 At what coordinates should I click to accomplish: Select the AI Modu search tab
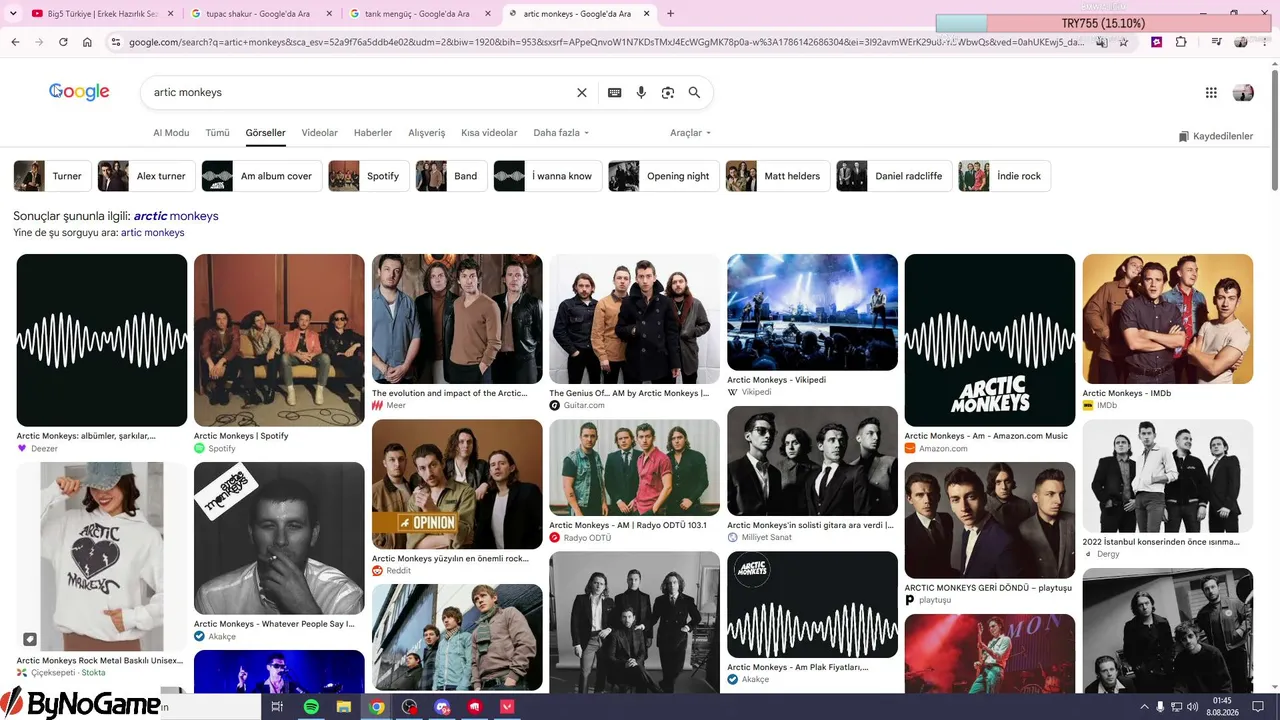pos(171,133)
